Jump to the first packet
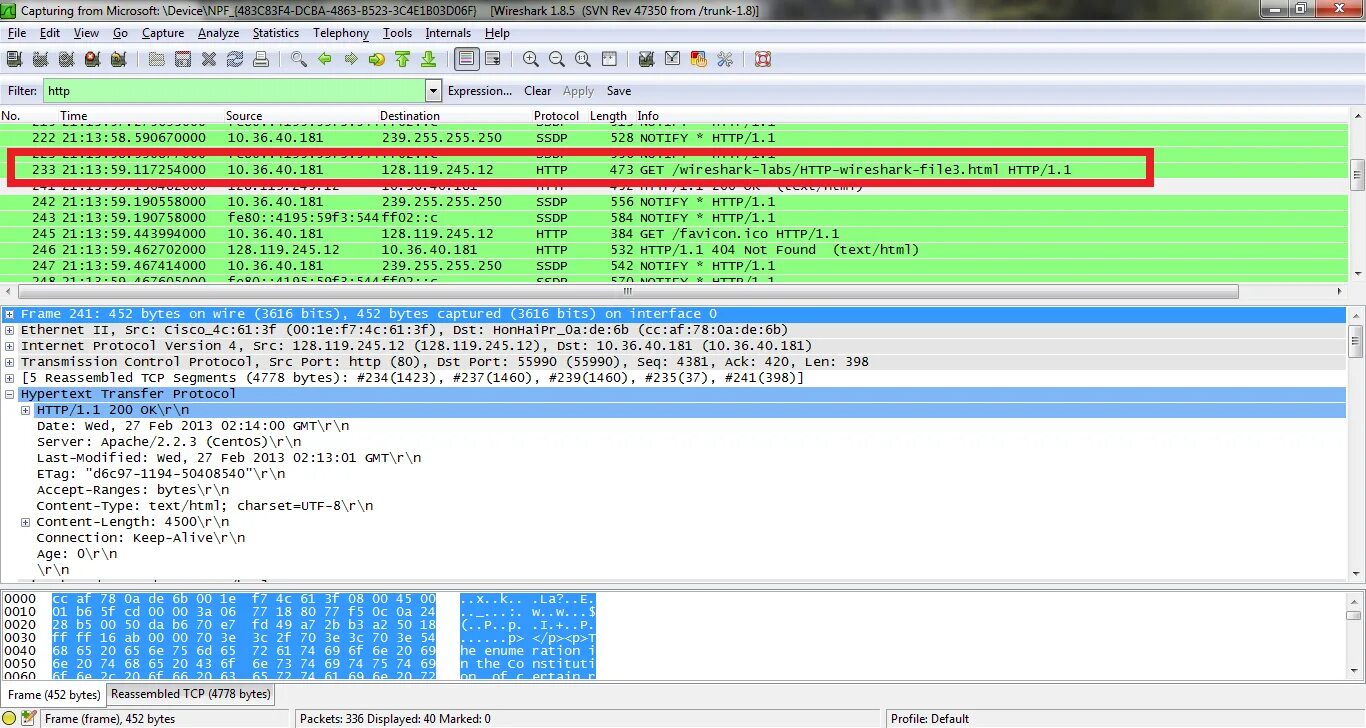The height and width of the screenshot is (728, 1366). tap(403, 59)
